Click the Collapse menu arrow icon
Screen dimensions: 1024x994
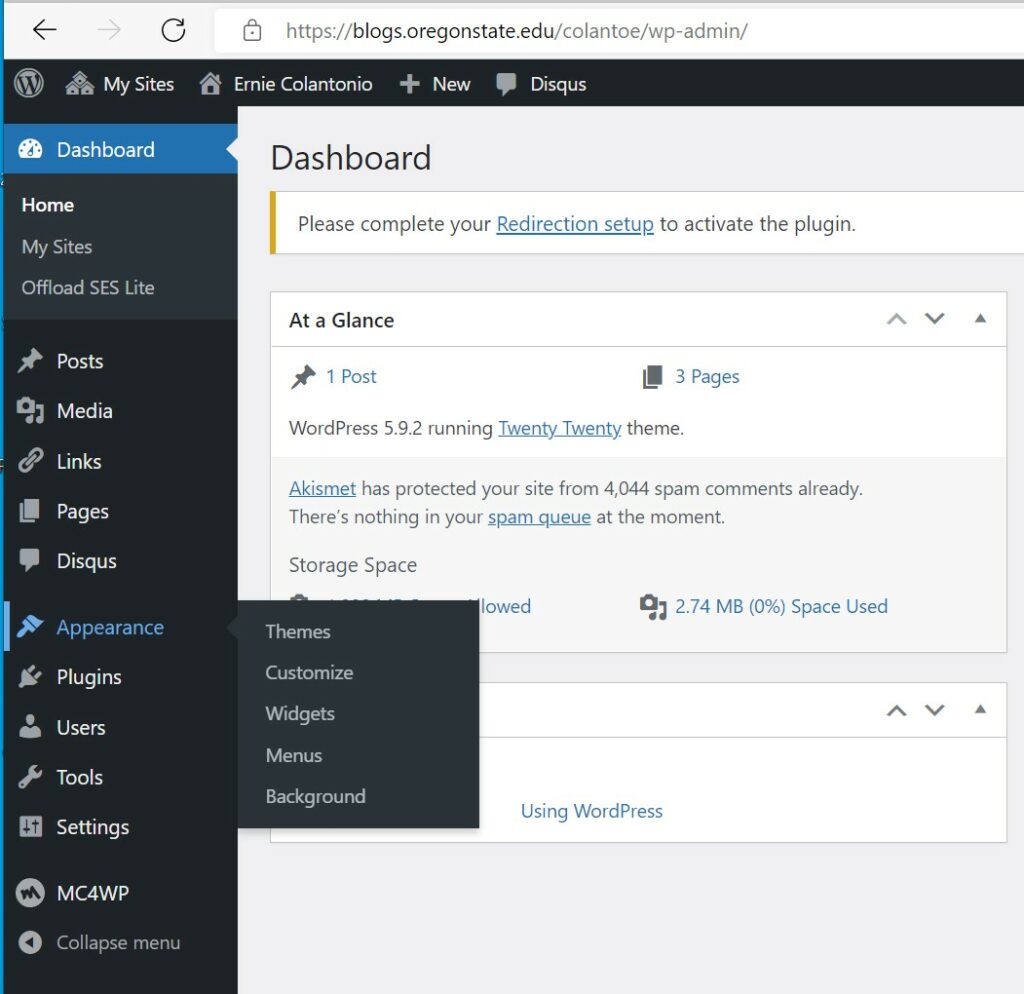coord(30,942)
